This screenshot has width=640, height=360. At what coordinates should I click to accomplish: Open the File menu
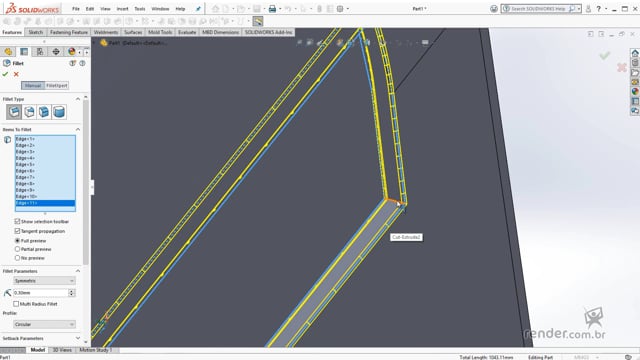tap(76, 9)
